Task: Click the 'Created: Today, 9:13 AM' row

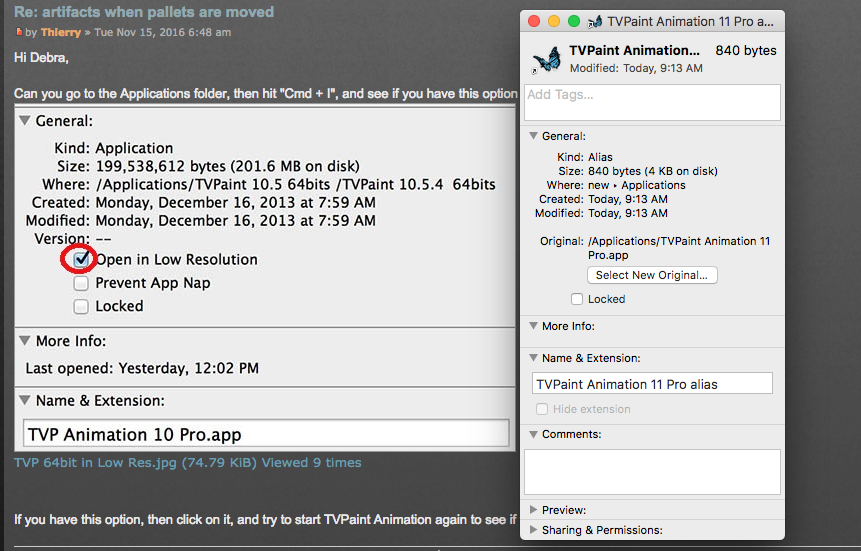Action: coord(603,199)
